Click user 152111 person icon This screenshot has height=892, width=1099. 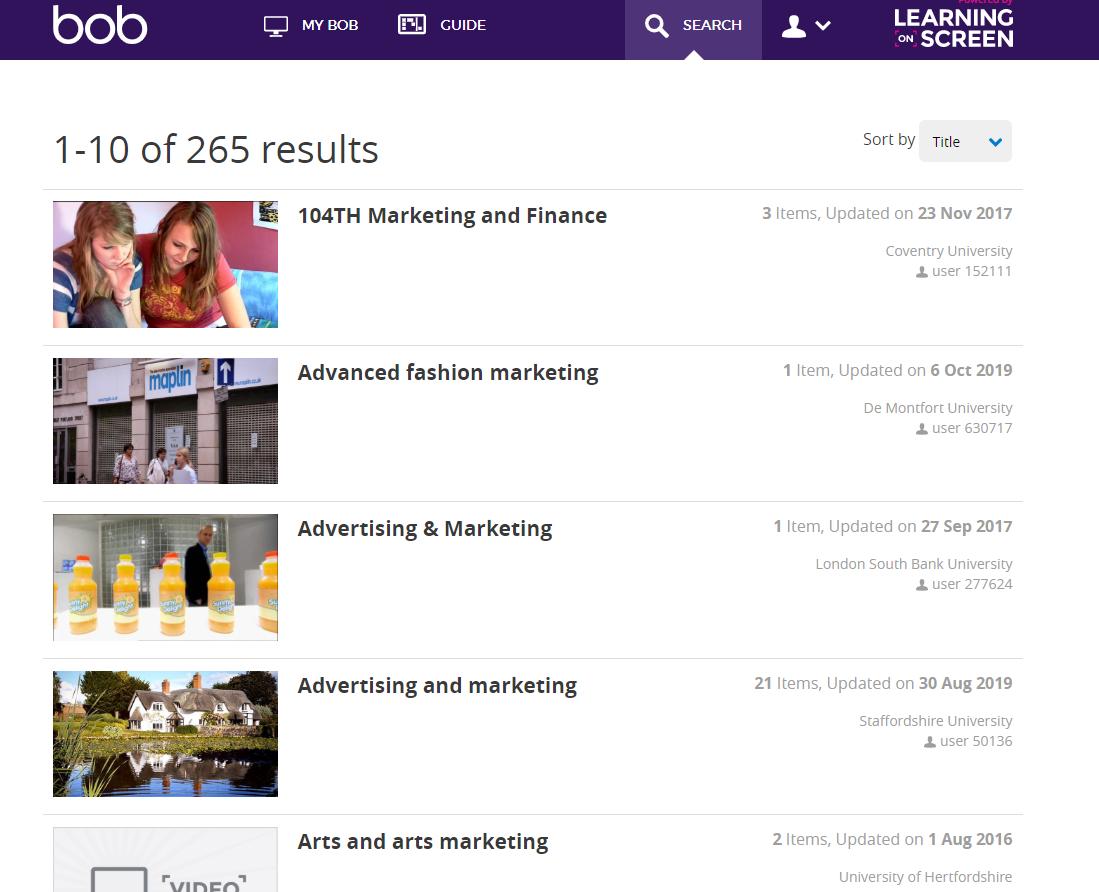[x=922, y=272]
